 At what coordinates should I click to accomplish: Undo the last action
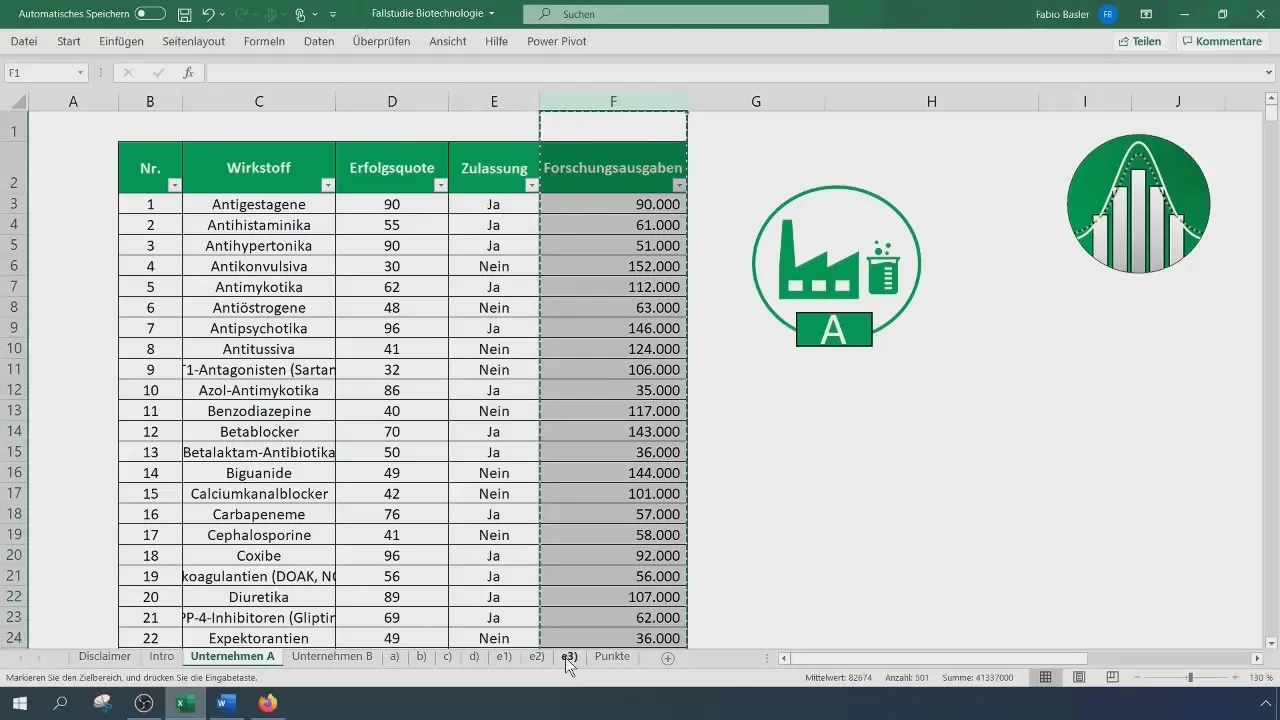click(x=208, y=14)
